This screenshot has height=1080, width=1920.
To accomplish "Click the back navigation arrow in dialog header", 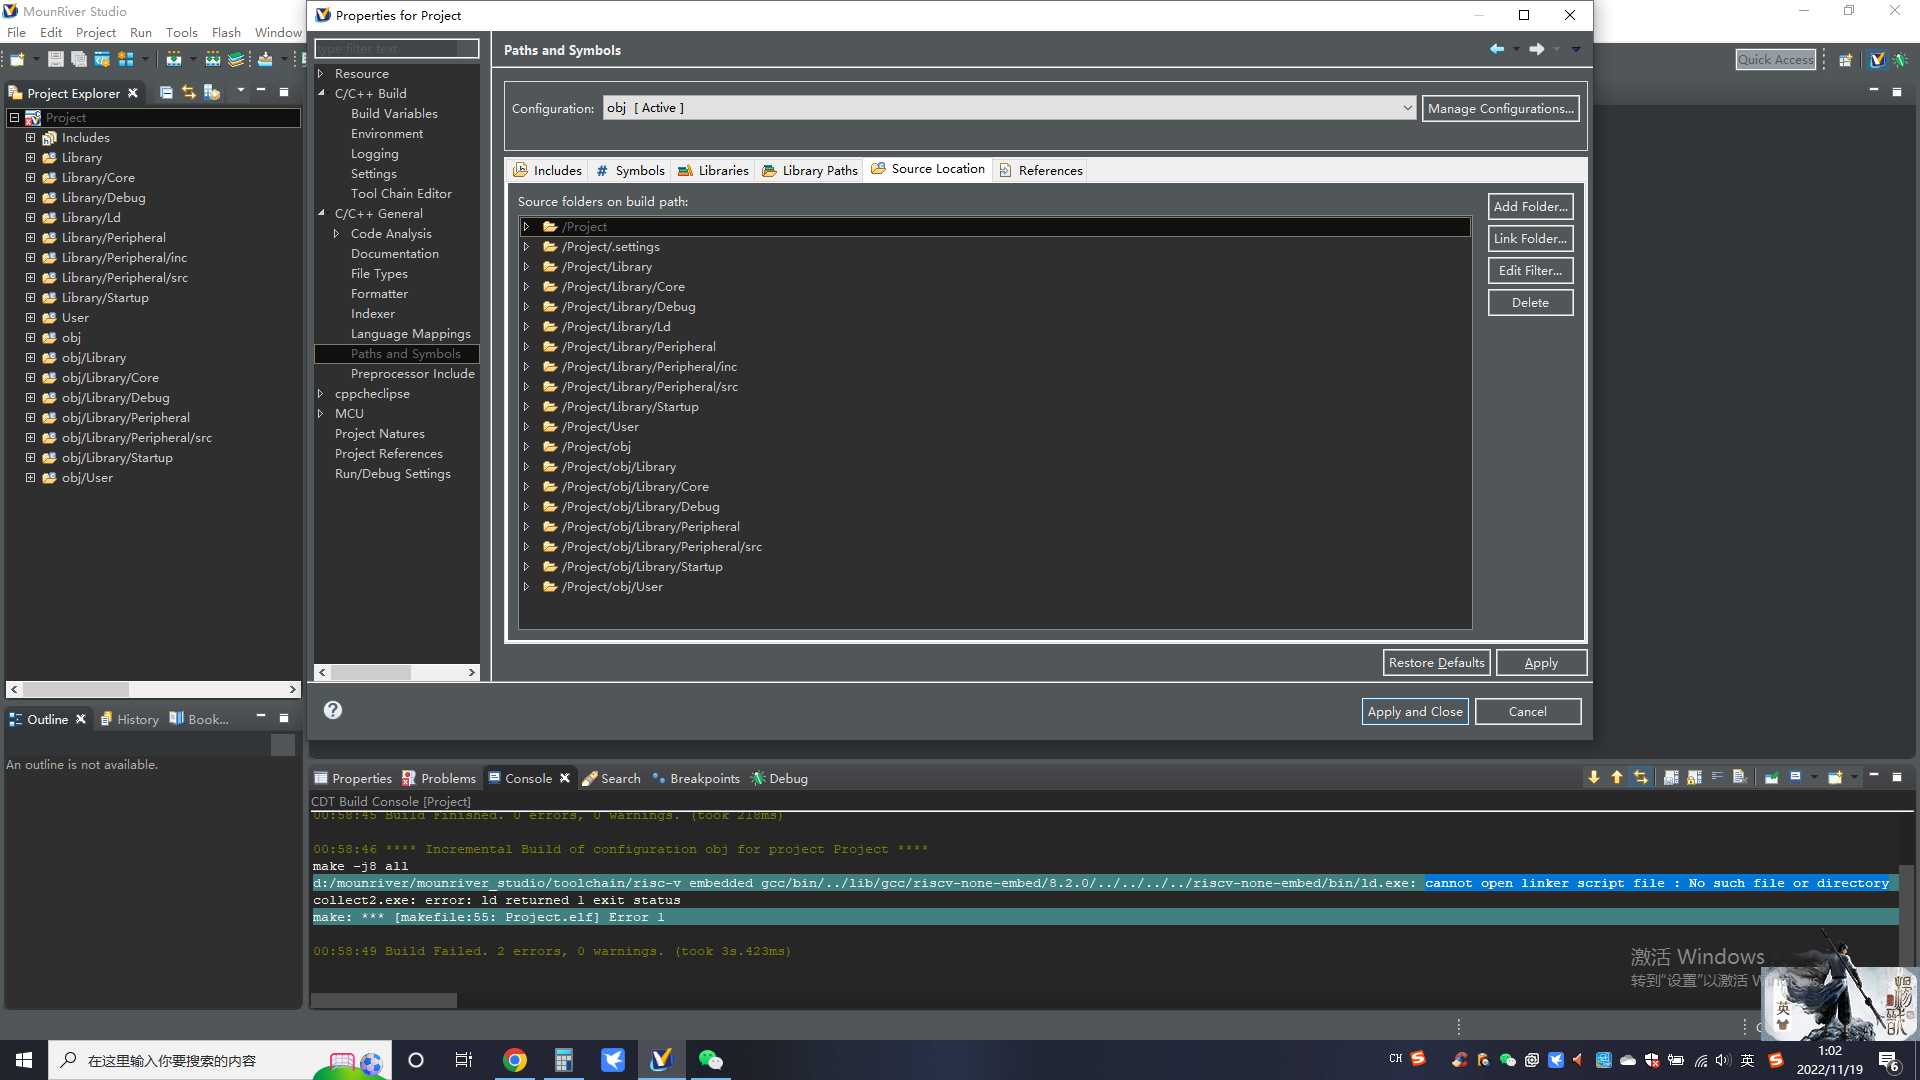I will pyautogui.click(x=1497, y=49).
